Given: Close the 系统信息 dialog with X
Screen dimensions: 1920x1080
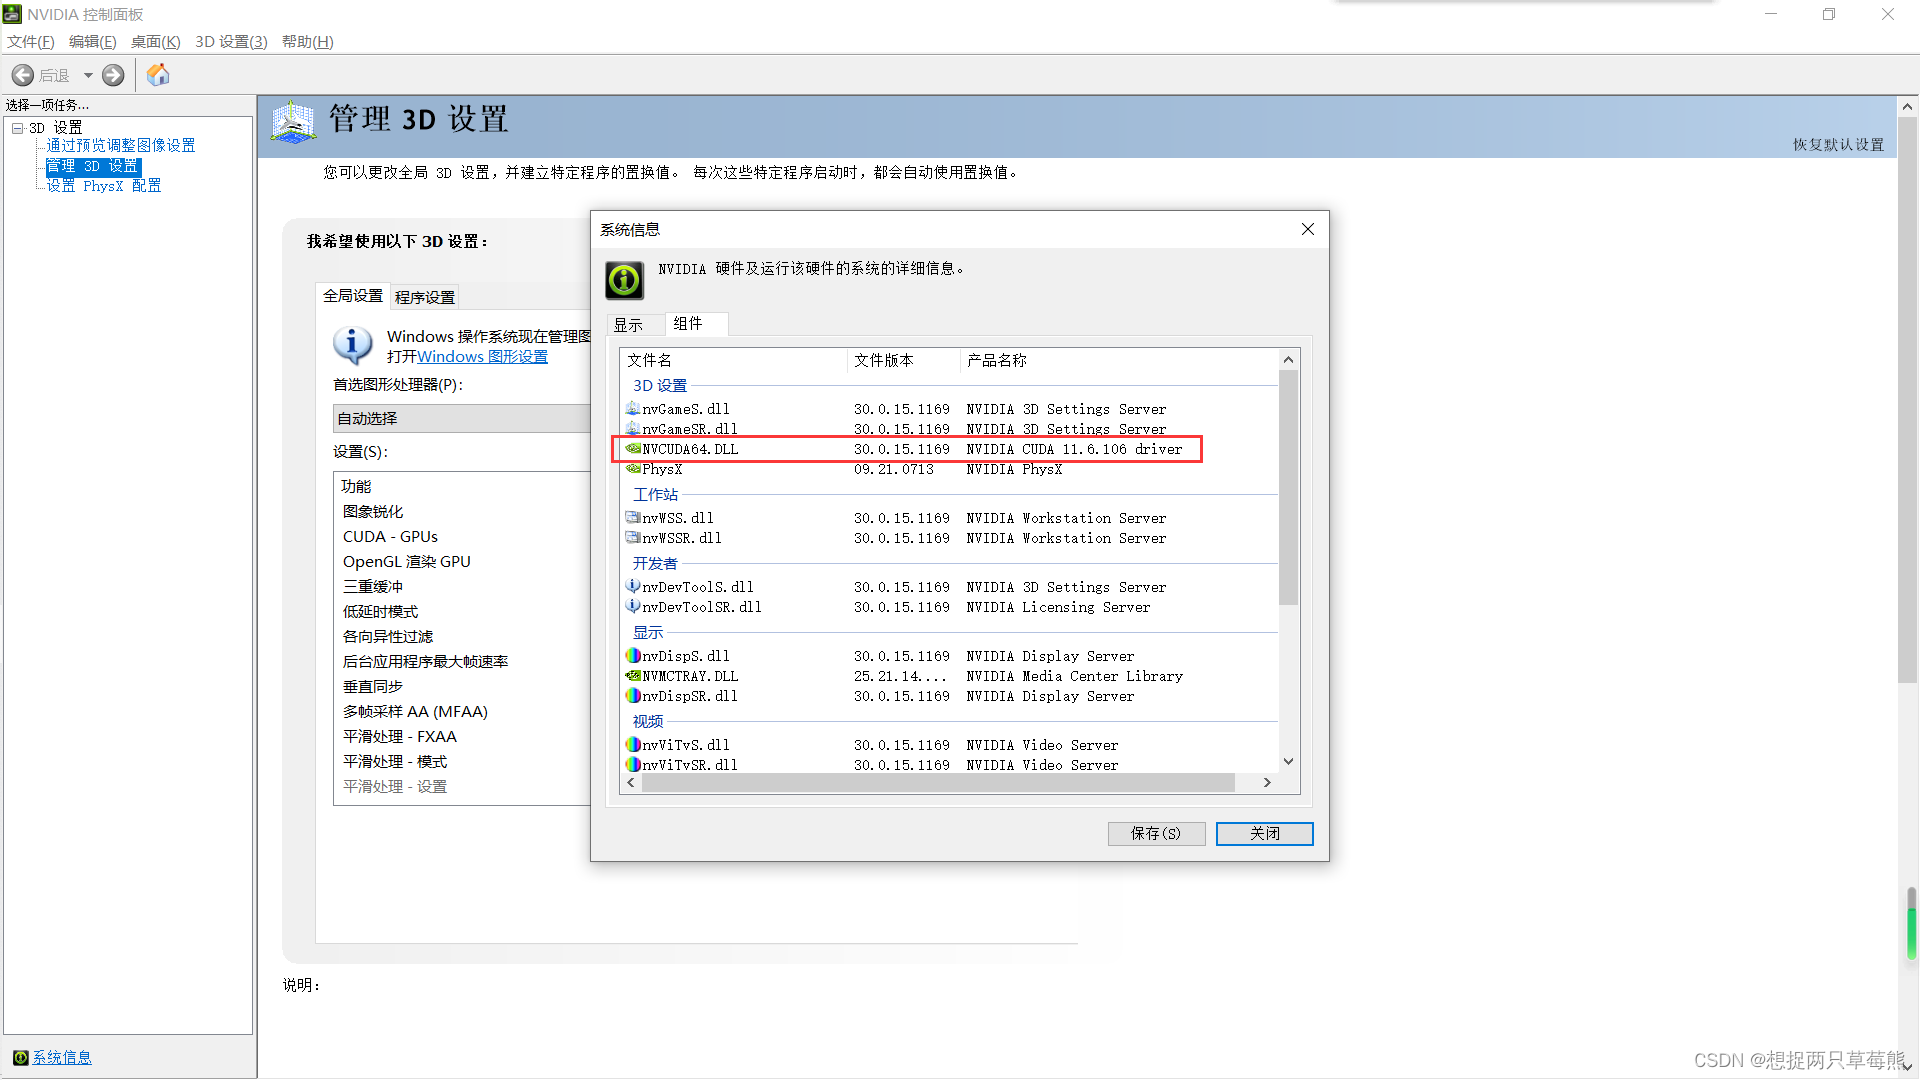Looking at the screenshot, I should pyautogui.click(x=1307, y=229).
